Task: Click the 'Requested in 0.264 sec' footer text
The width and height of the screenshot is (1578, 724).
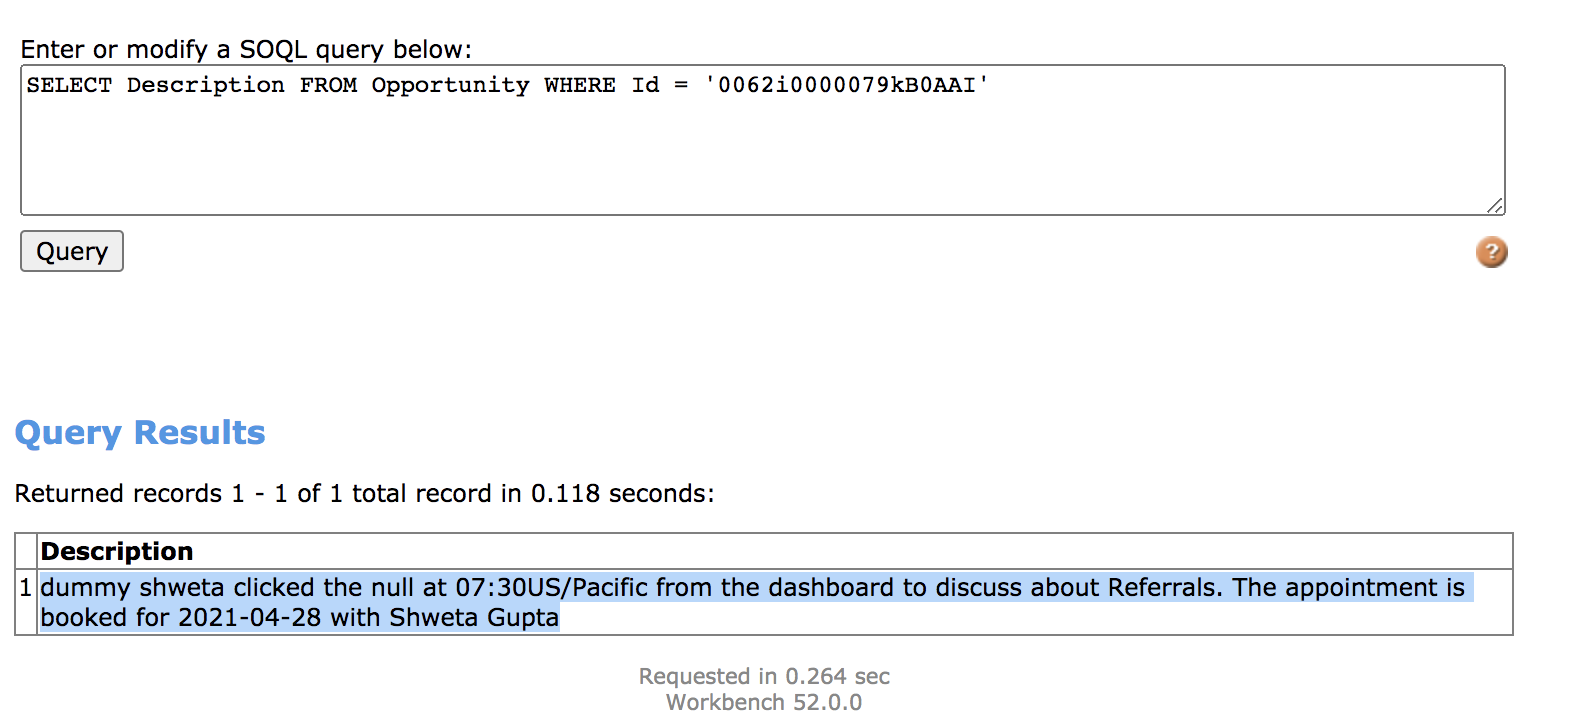Action: 764,676
